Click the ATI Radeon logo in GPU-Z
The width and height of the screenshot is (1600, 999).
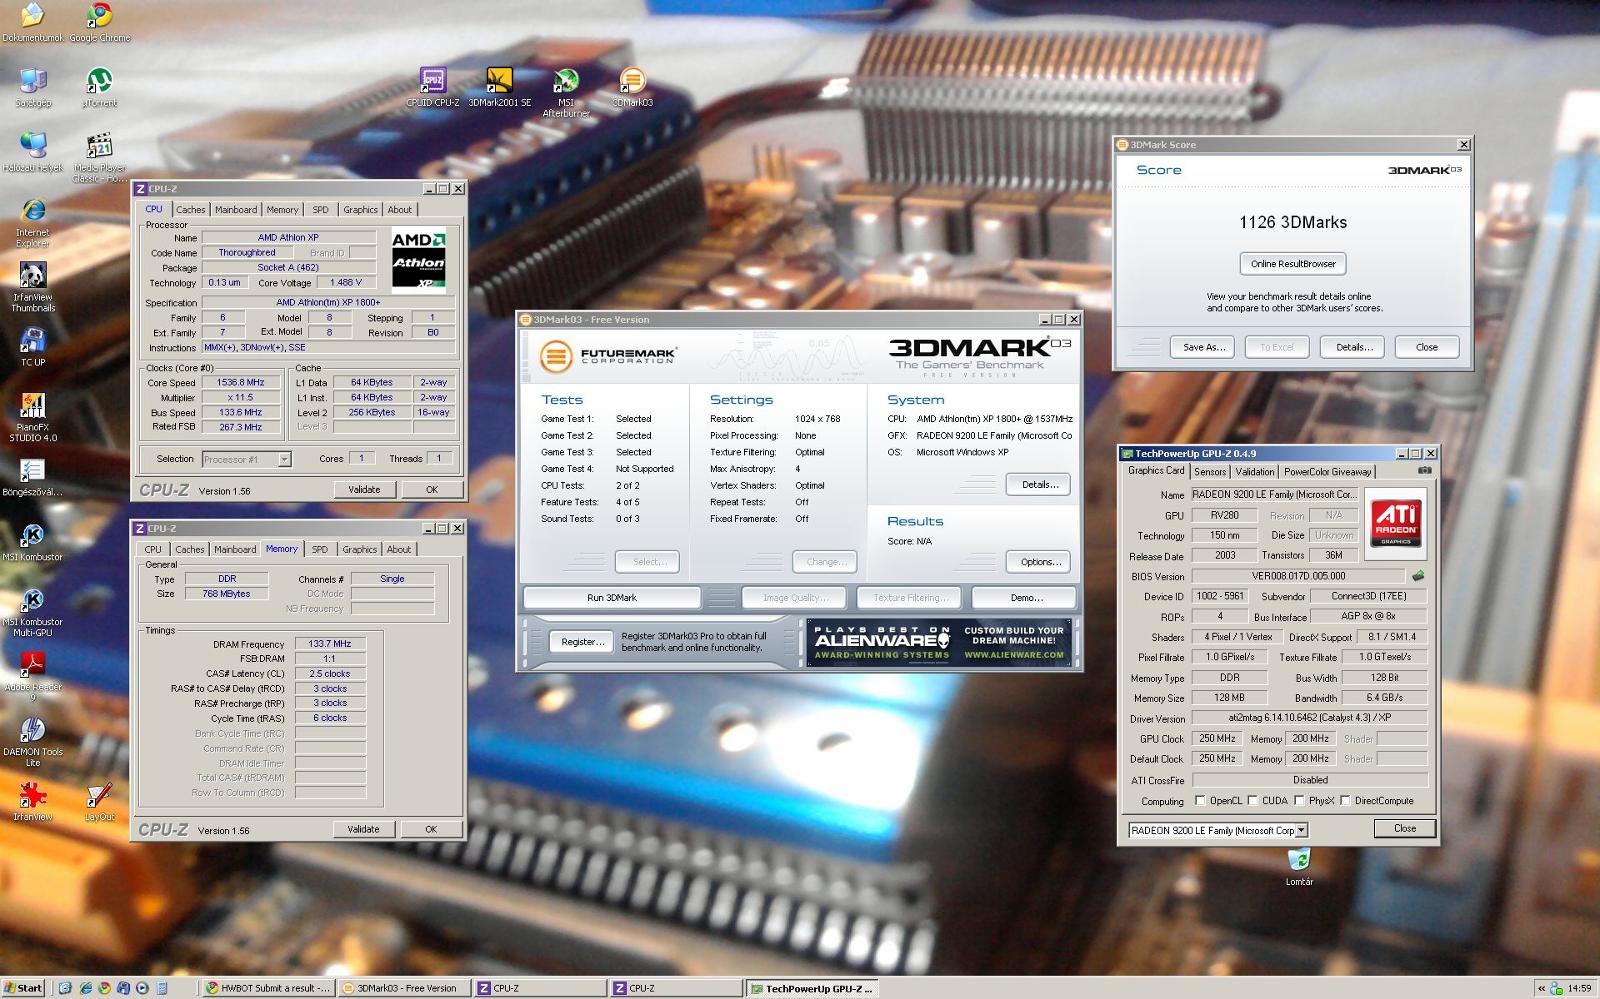click(x=1395, y=522)
